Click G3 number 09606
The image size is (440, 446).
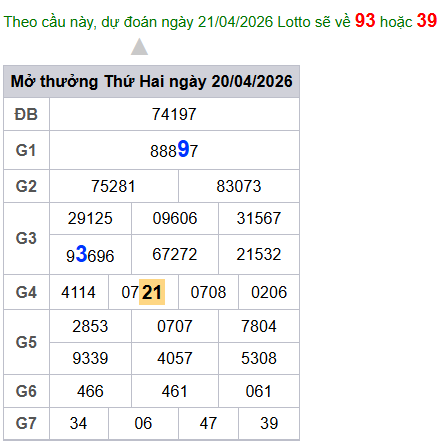(x=175, y=219)
